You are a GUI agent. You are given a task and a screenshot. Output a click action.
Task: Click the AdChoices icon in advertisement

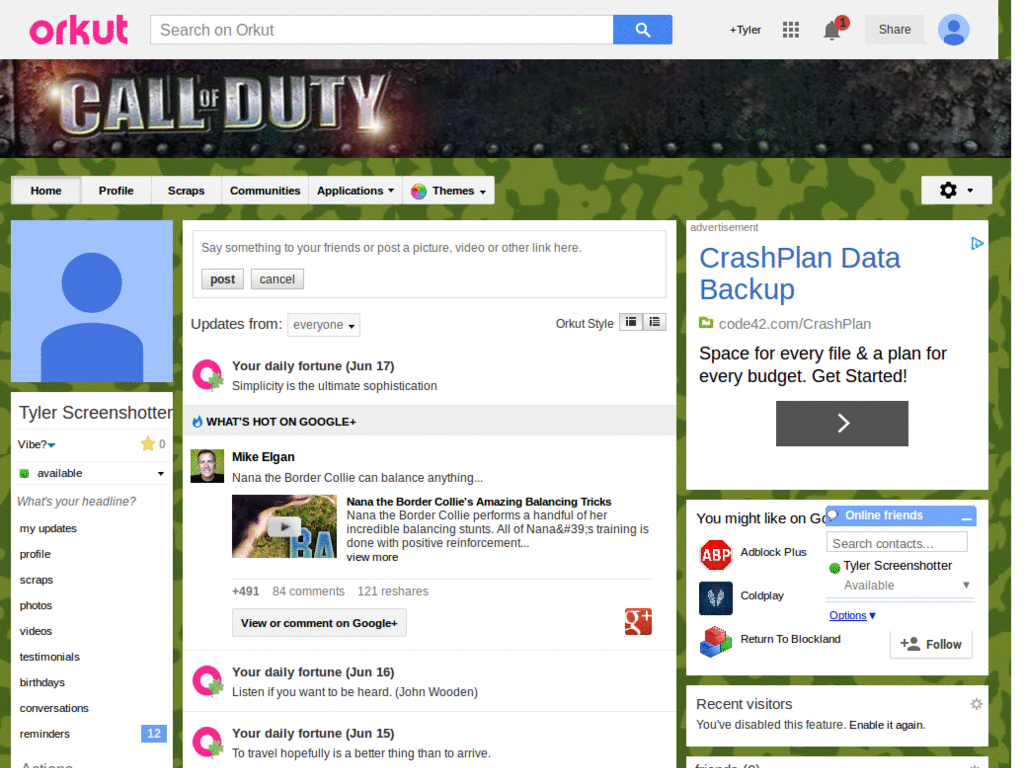(977, 244)
